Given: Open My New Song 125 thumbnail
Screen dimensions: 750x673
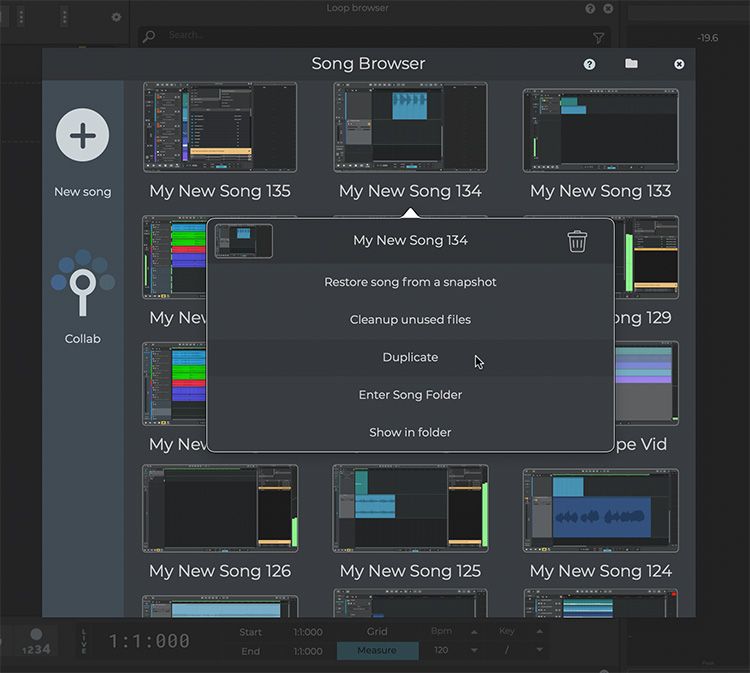Looking at the screenshot, I should pos(410,508).
